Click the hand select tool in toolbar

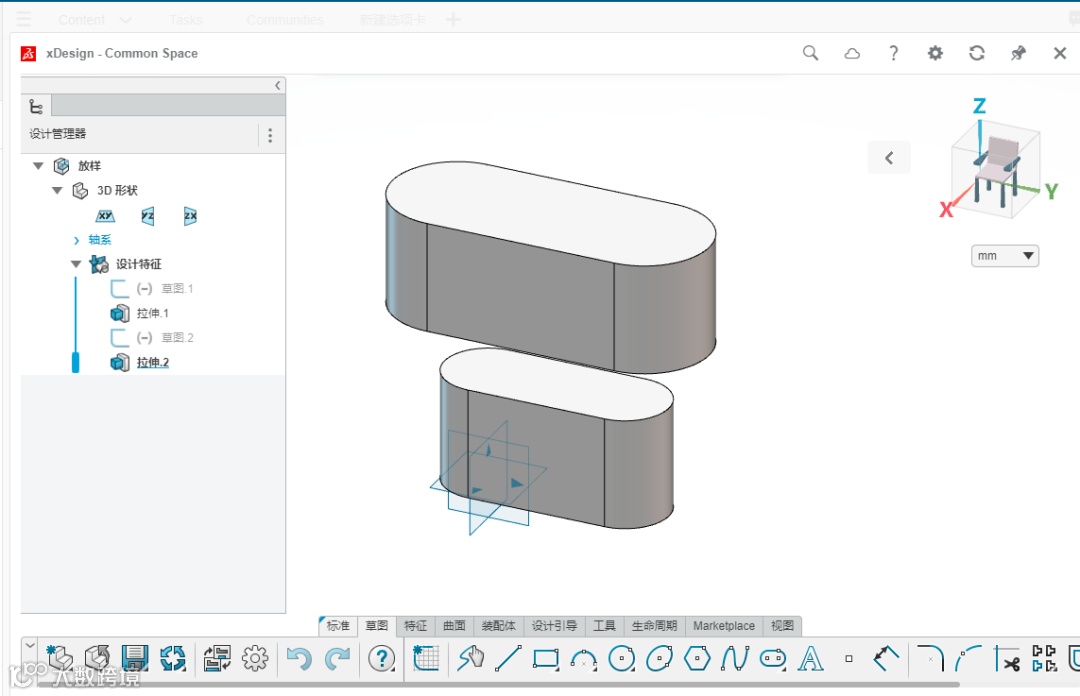point(470,658)
